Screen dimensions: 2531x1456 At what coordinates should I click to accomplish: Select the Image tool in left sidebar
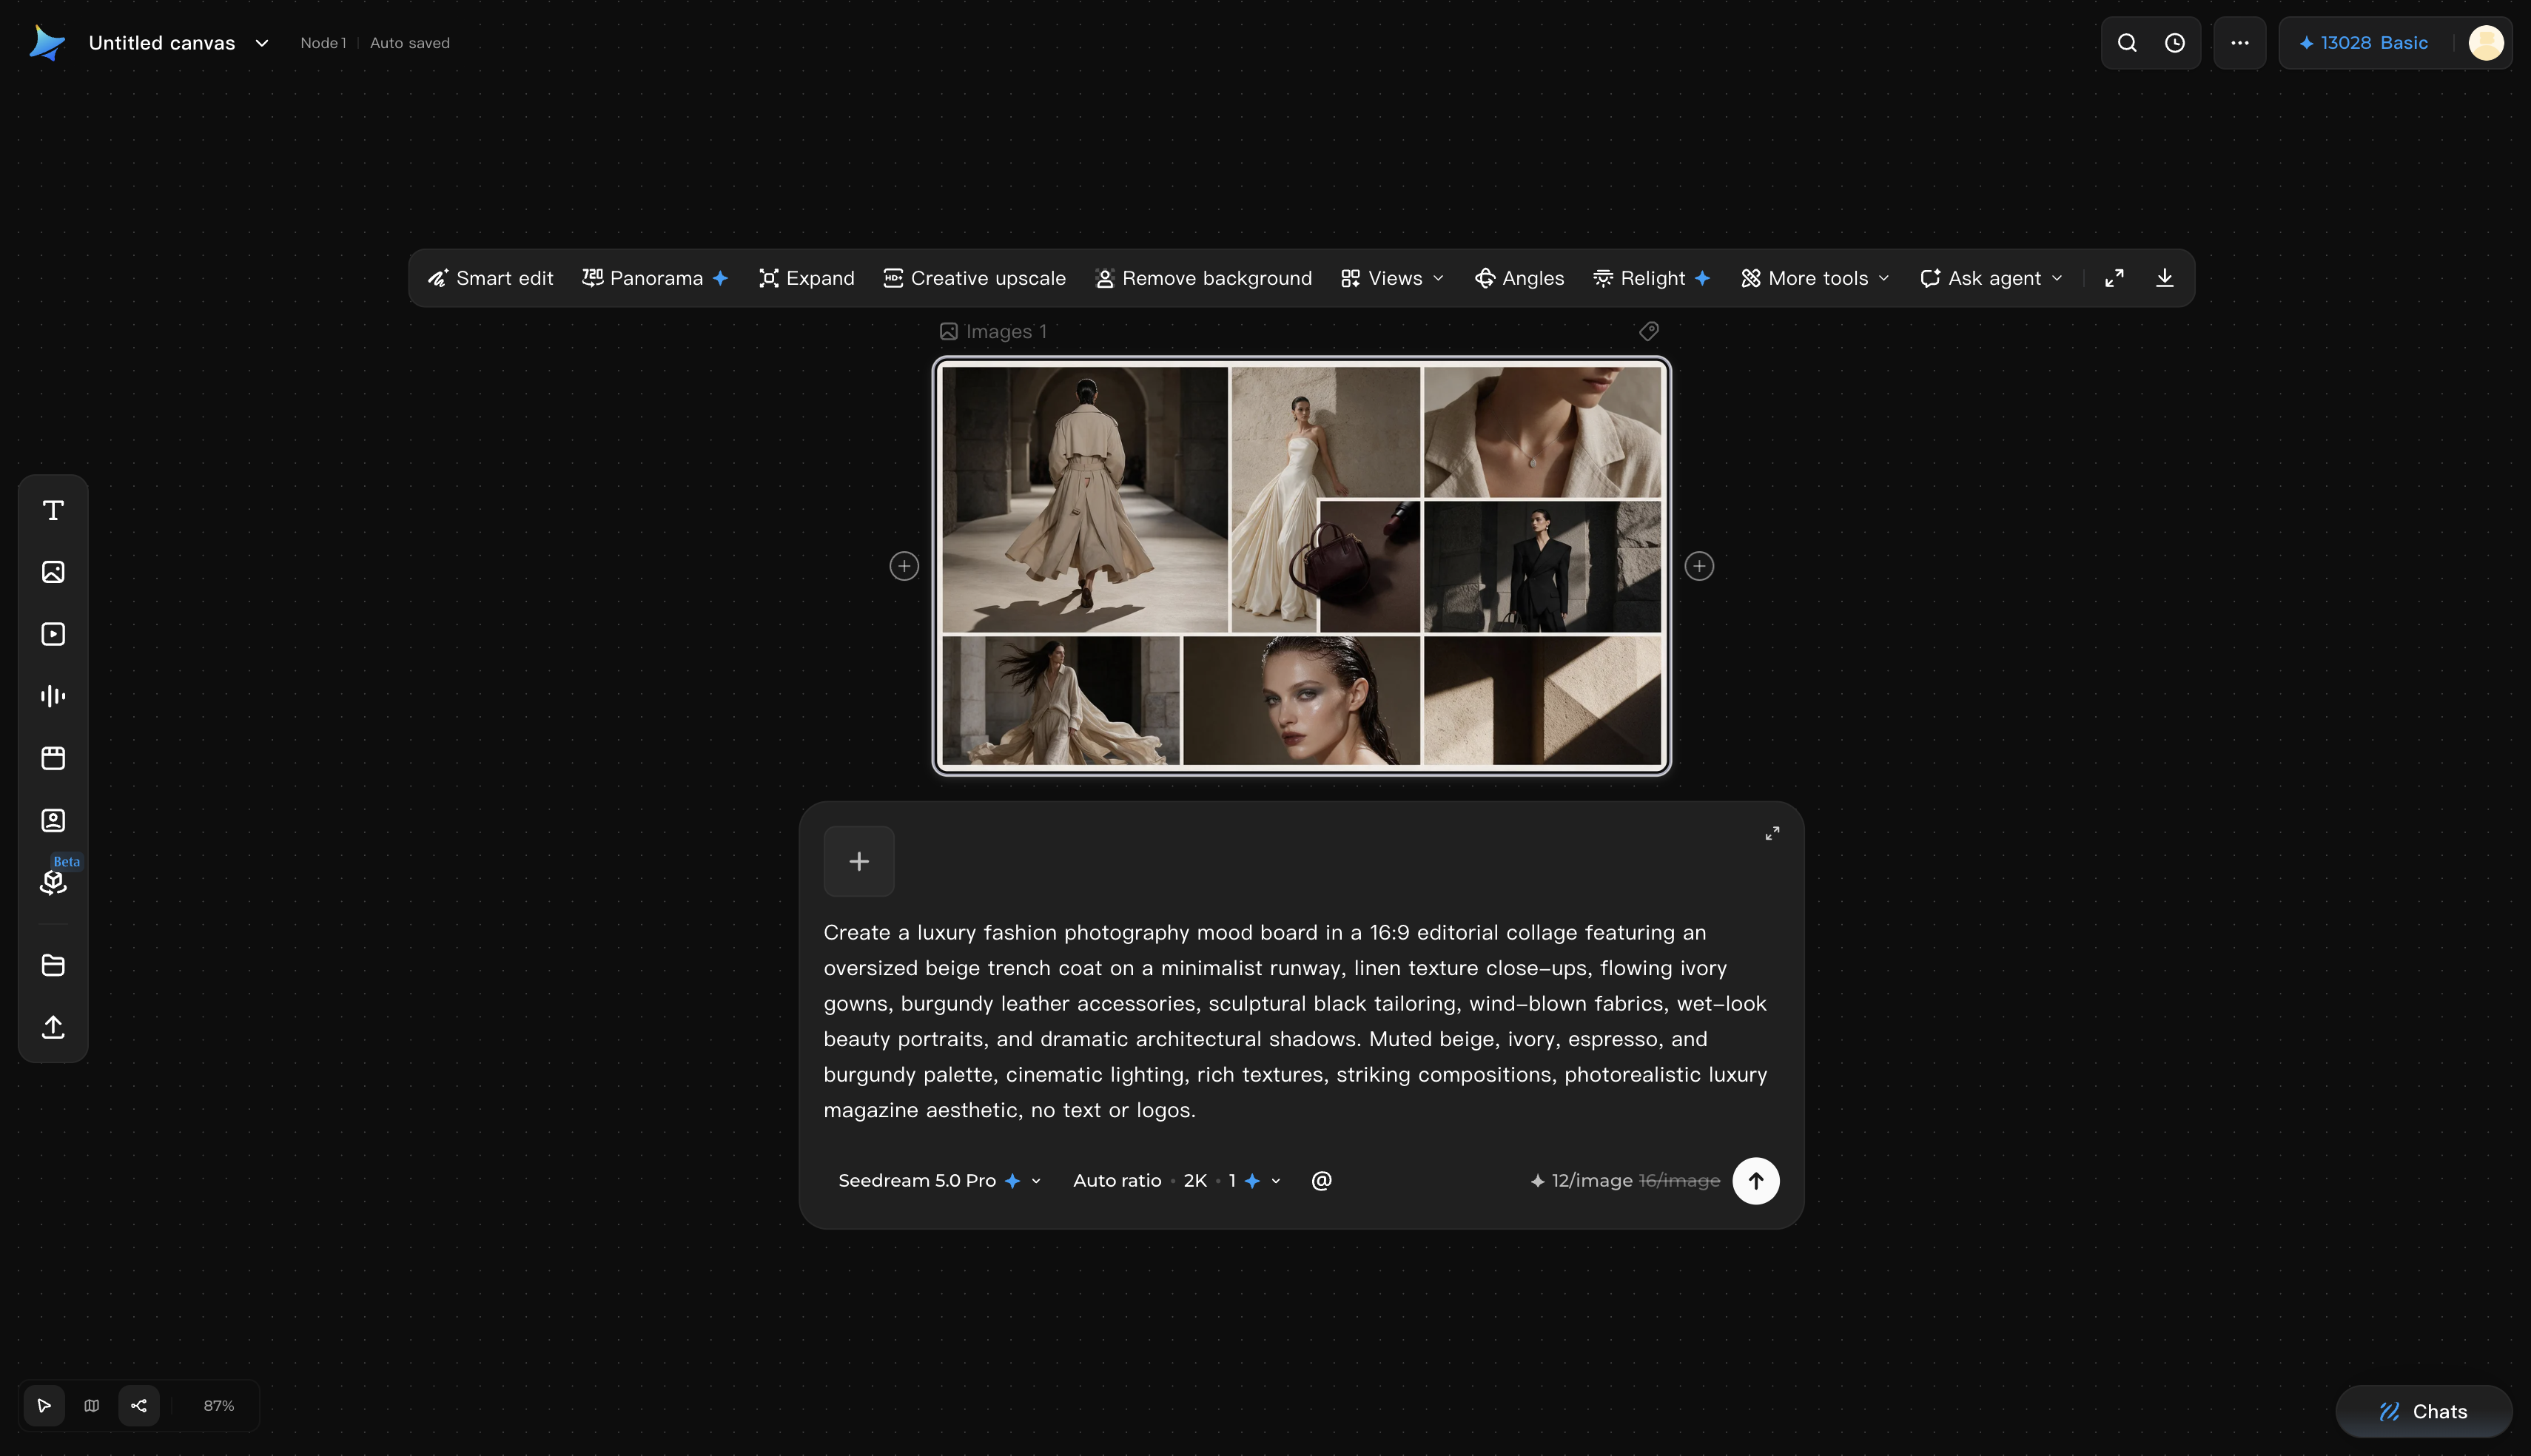click(53, 572)
